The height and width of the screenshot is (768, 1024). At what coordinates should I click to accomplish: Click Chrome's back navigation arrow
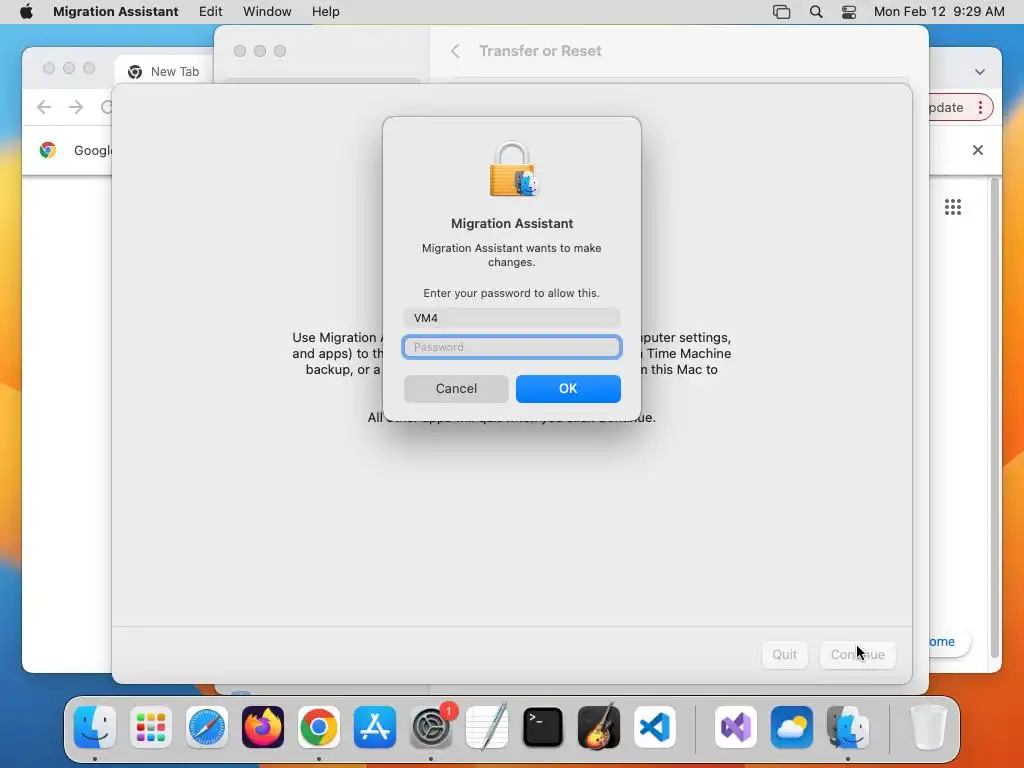(x=44, y=107)
